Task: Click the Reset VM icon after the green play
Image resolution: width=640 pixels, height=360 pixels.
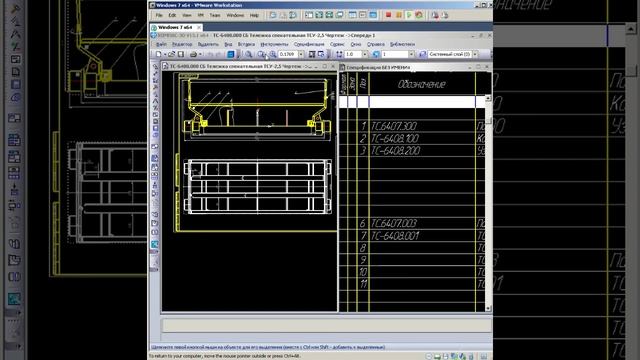Action: click(419, 15)
